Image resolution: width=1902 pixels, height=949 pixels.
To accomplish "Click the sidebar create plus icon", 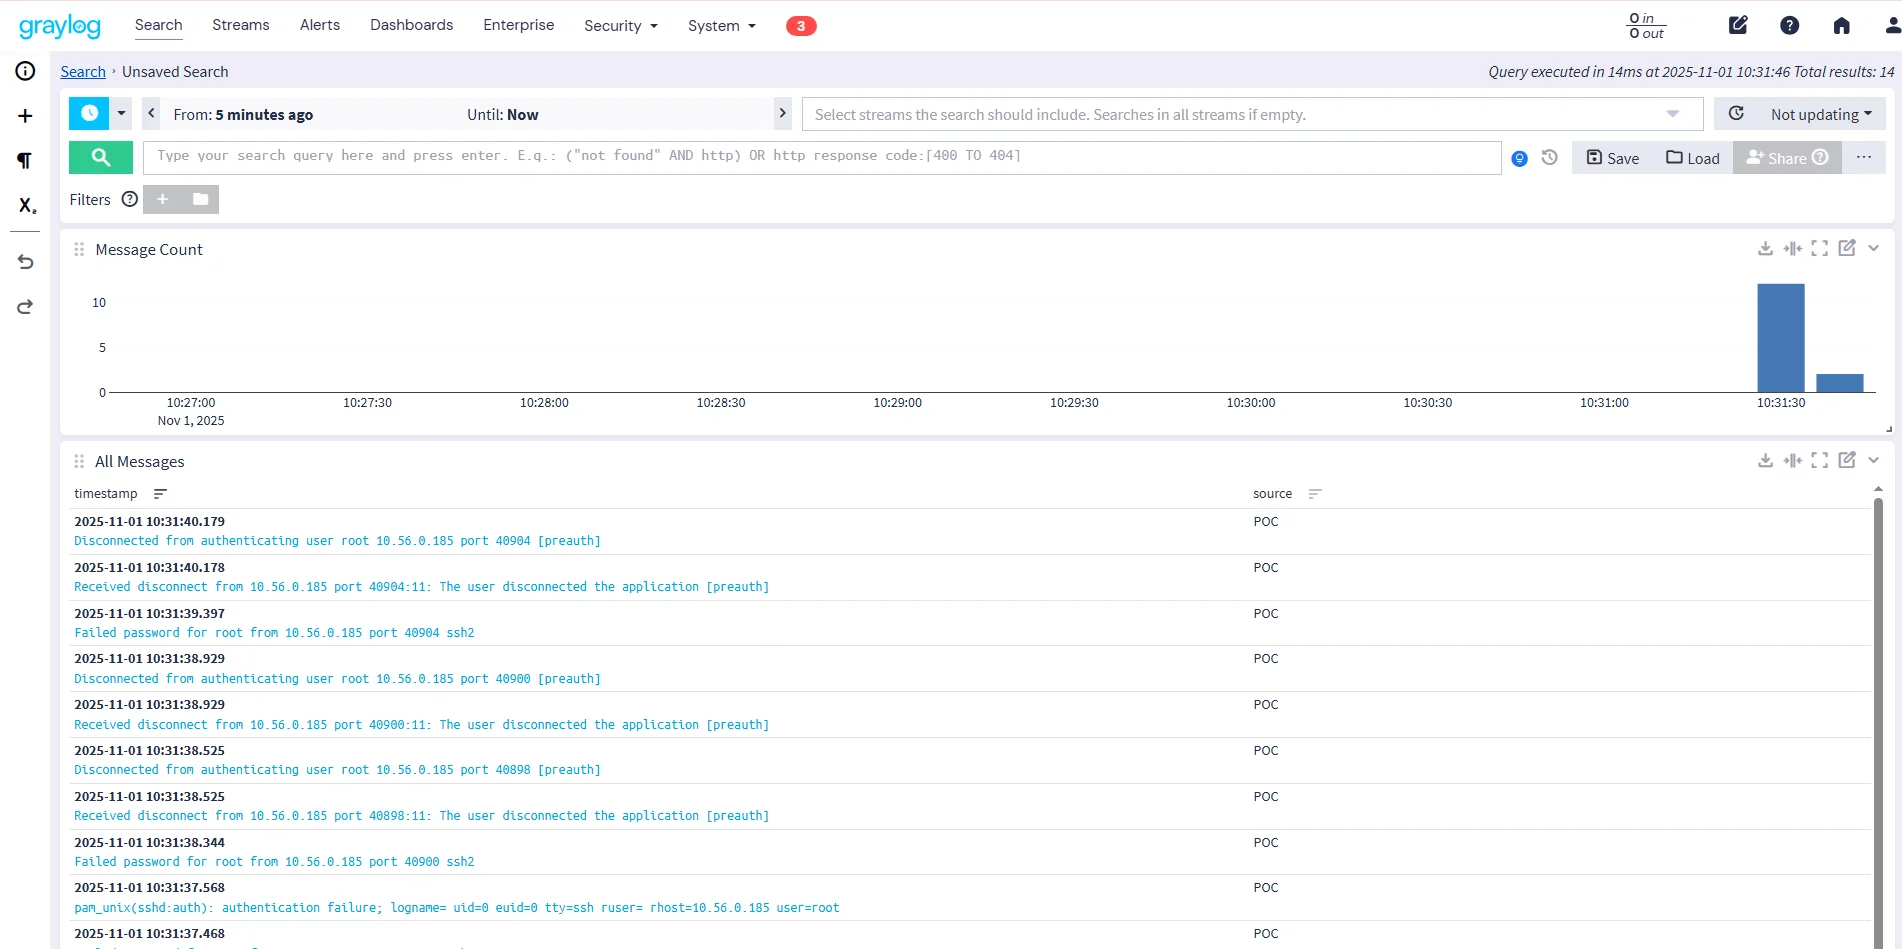I will [x=25, y=116].
